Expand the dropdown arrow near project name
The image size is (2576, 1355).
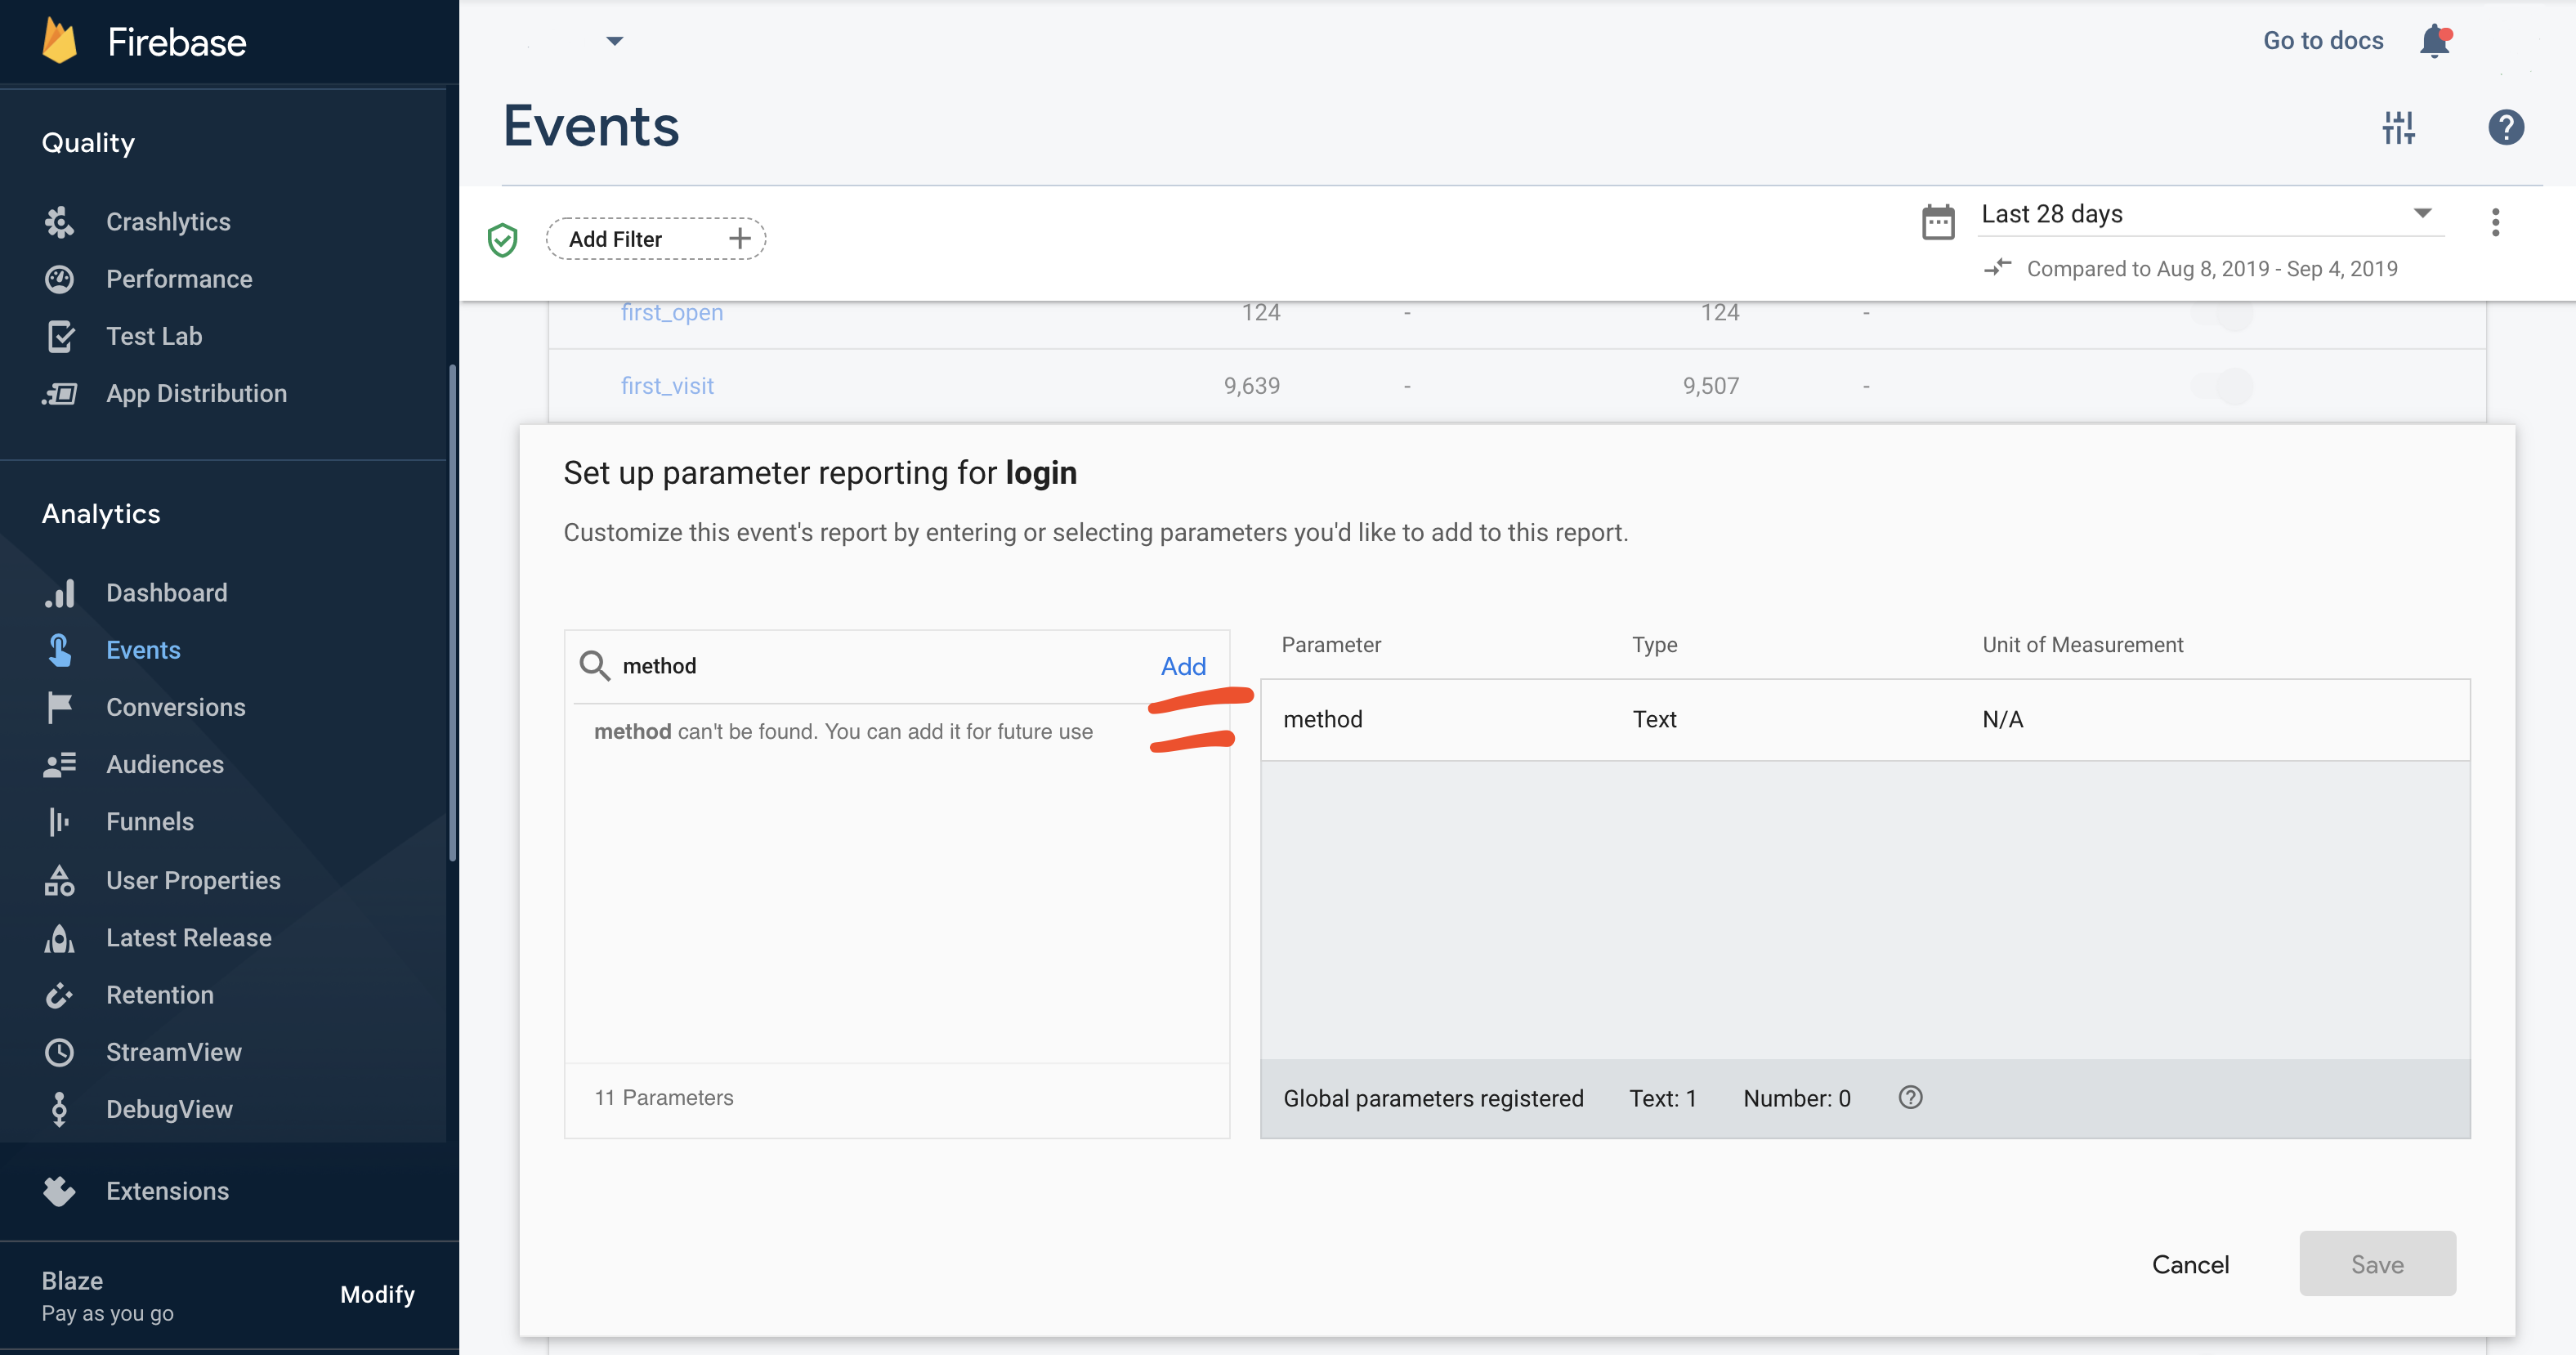(x=613, y=39)
